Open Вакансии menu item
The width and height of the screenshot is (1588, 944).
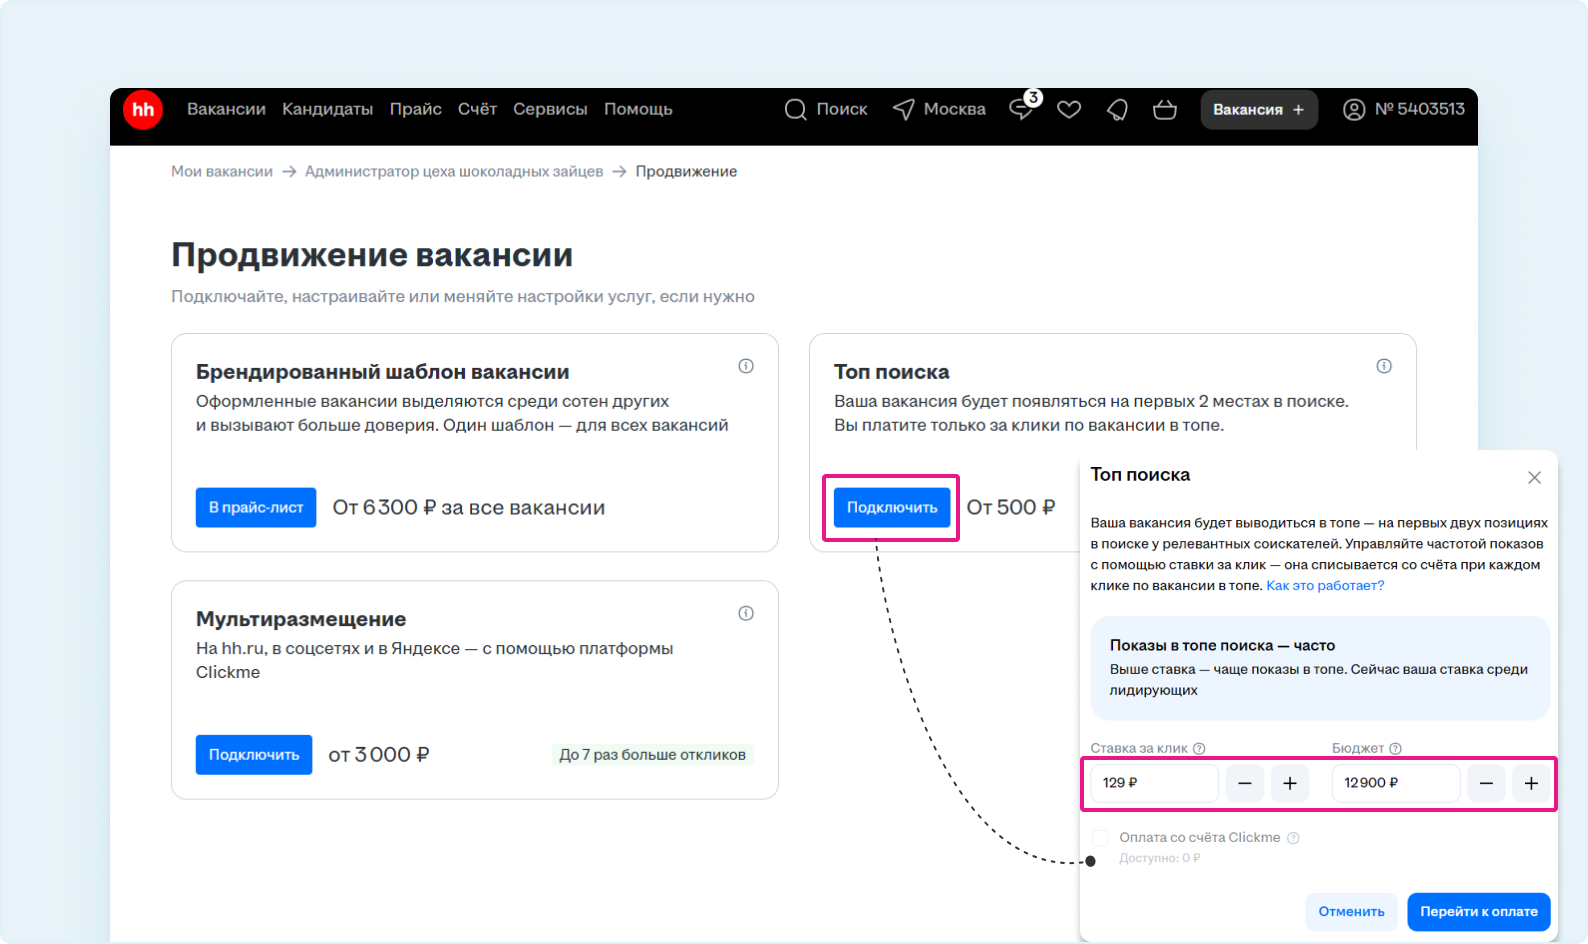coord(226,110)
